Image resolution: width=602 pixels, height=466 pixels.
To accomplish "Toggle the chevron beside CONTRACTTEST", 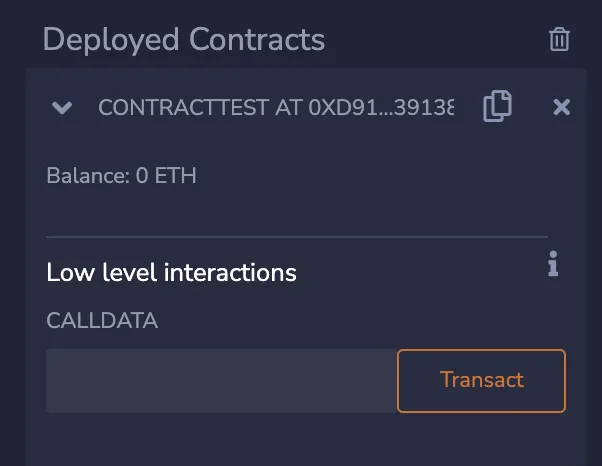I will (x=62, y=107).
